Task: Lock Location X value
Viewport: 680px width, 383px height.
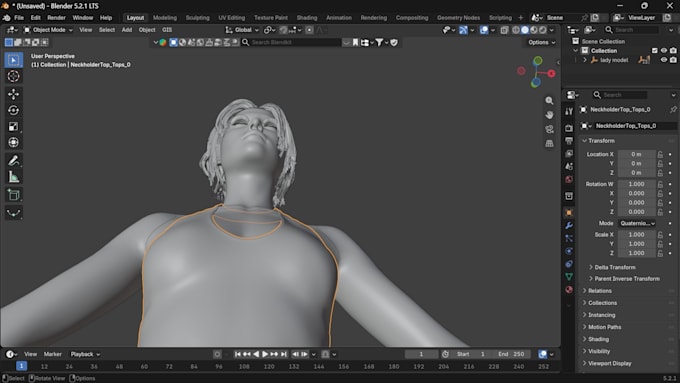Action: 660,154
